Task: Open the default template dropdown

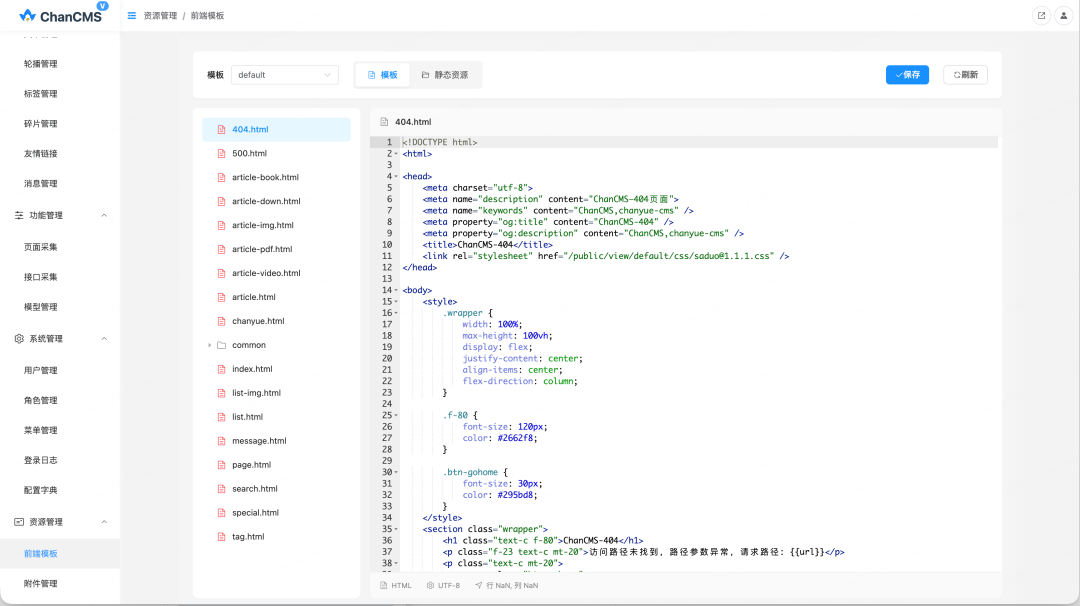Action: point(285,75)
